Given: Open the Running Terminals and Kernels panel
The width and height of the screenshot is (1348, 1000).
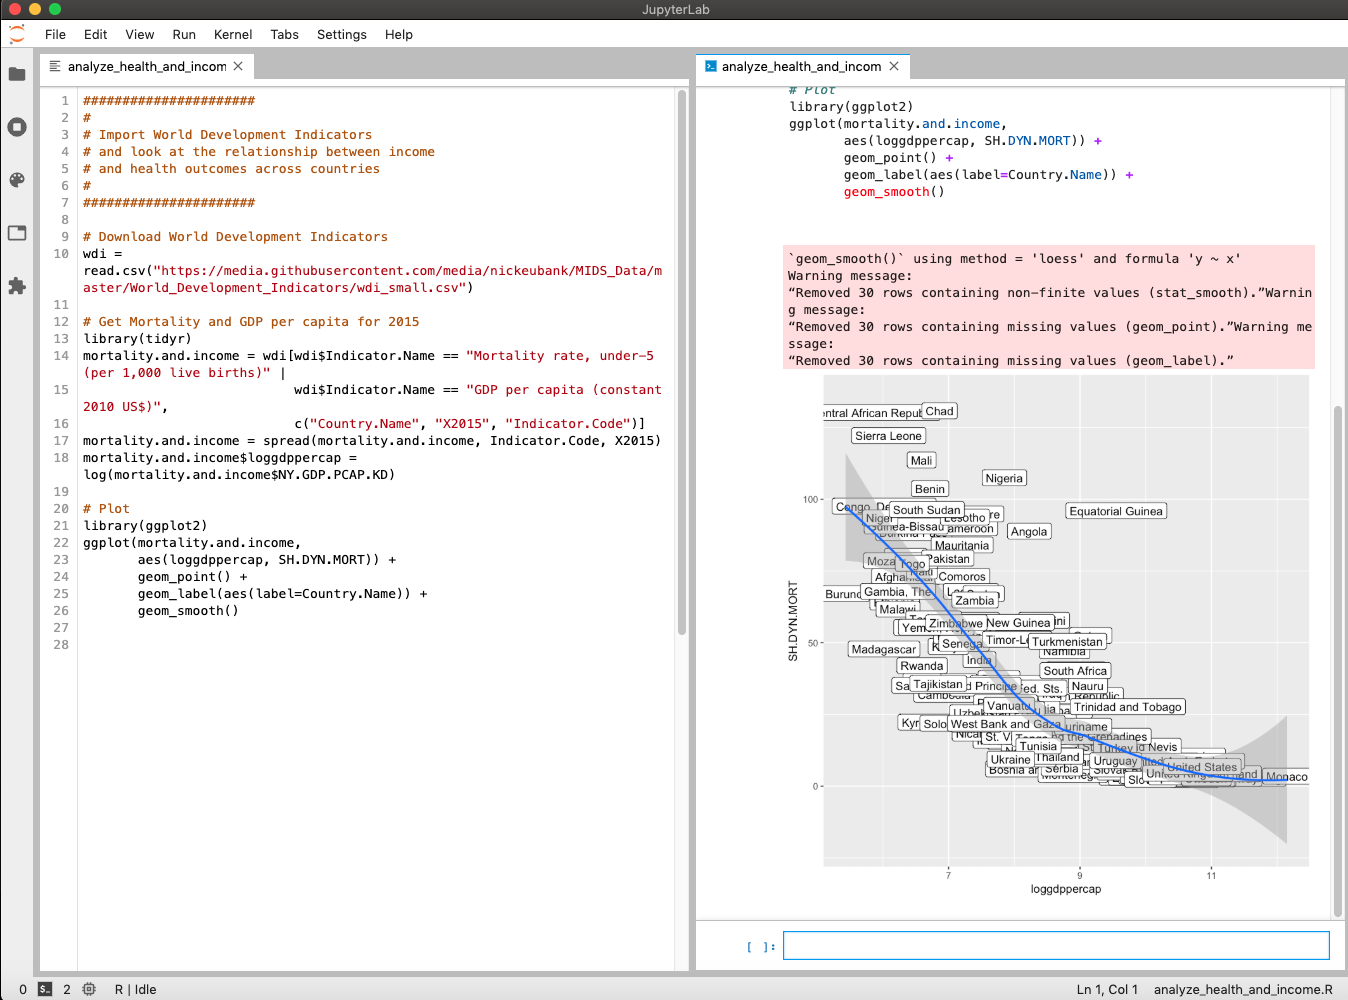Looking at the screenshot, I should (x=16, y=127).
